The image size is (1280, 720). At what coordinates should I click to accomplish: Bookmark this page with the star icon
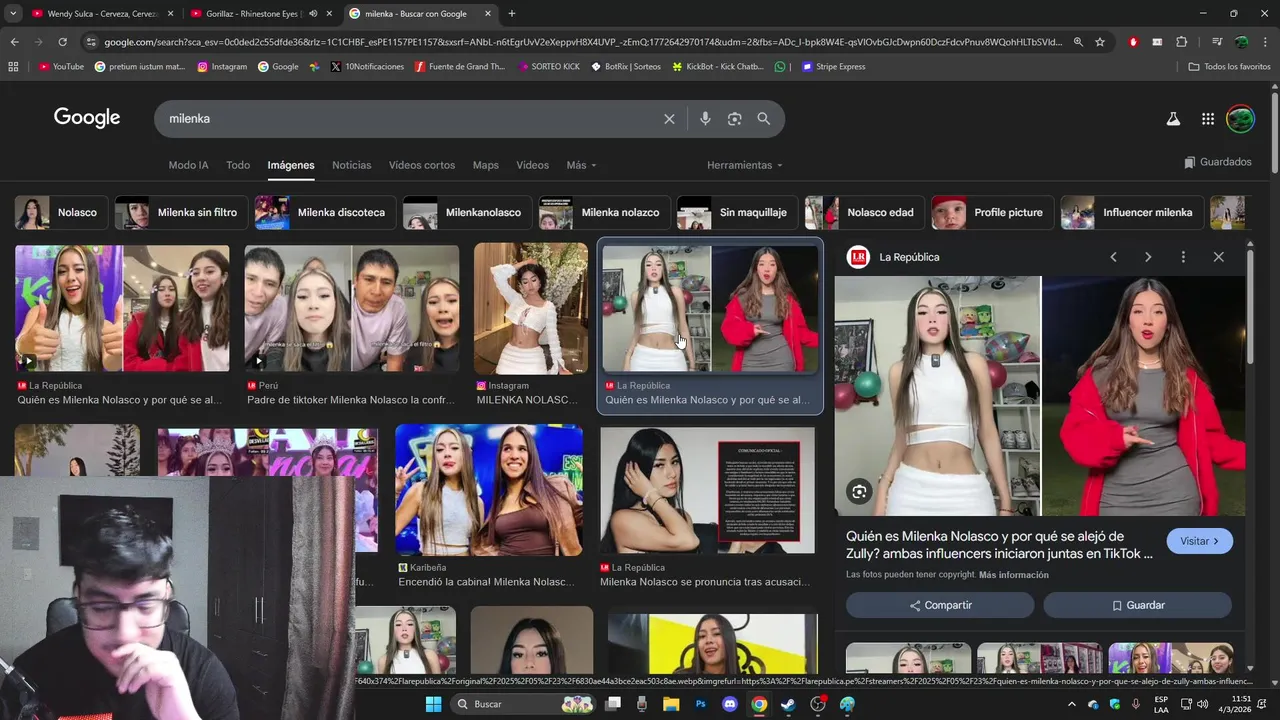1100,42
